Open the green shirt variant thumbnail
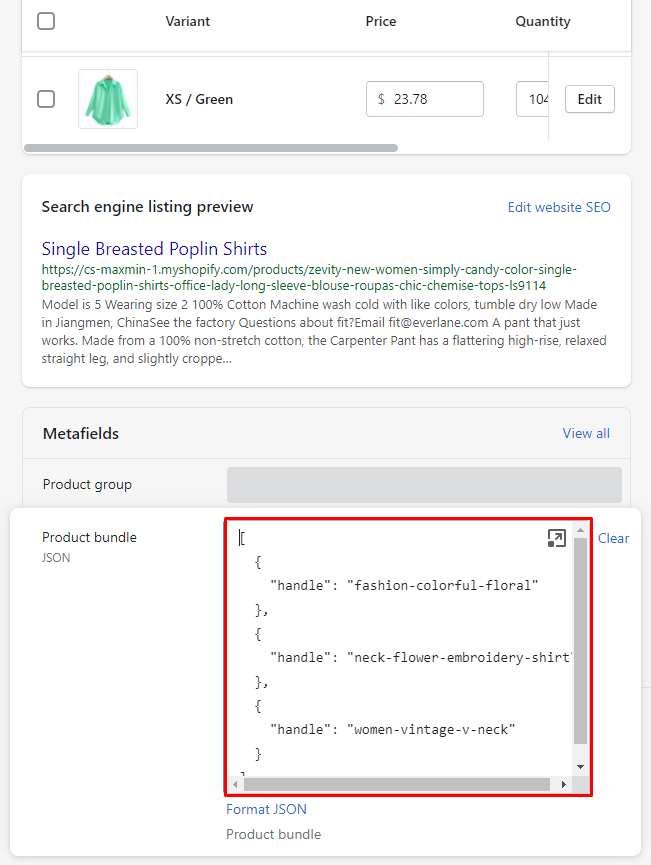The width and height of the screenshot is (651, 865). click(x=108, y=99)
